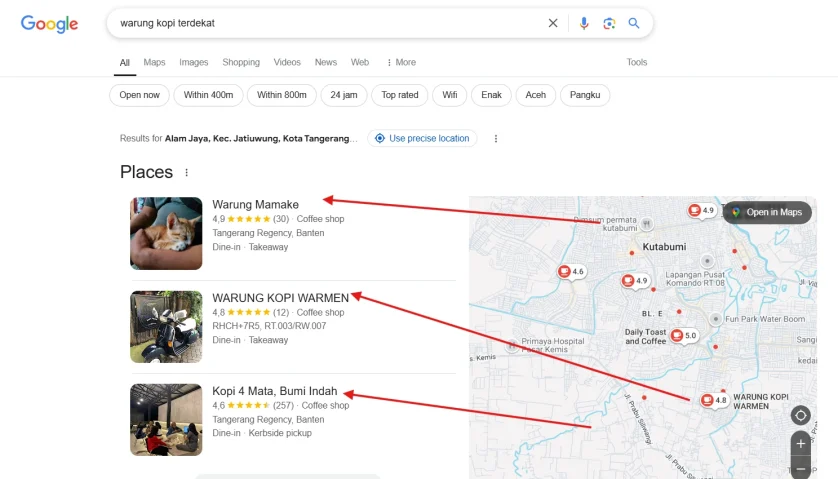This screenshot has height=479, width=838.
Task: Apply the Within 800m filter
Action: click(x=282, y=95)
